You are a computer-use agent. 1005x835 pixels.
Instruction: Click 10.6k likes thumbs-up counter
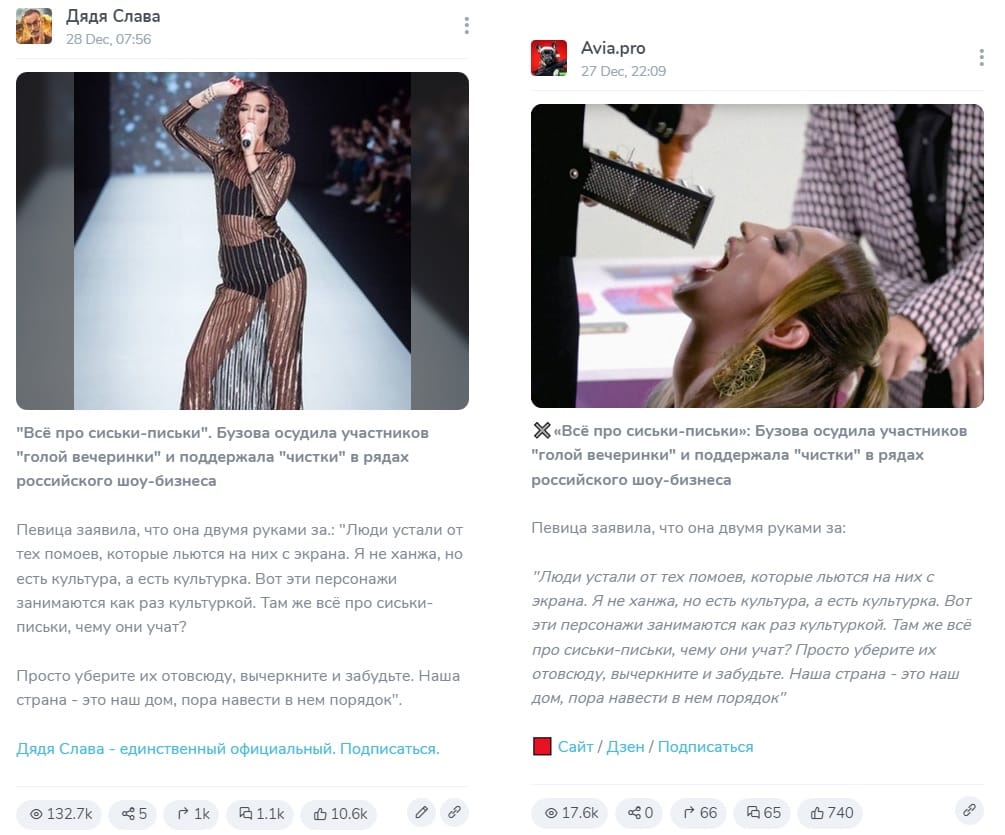pyautogui.click(x=339, y=814)
